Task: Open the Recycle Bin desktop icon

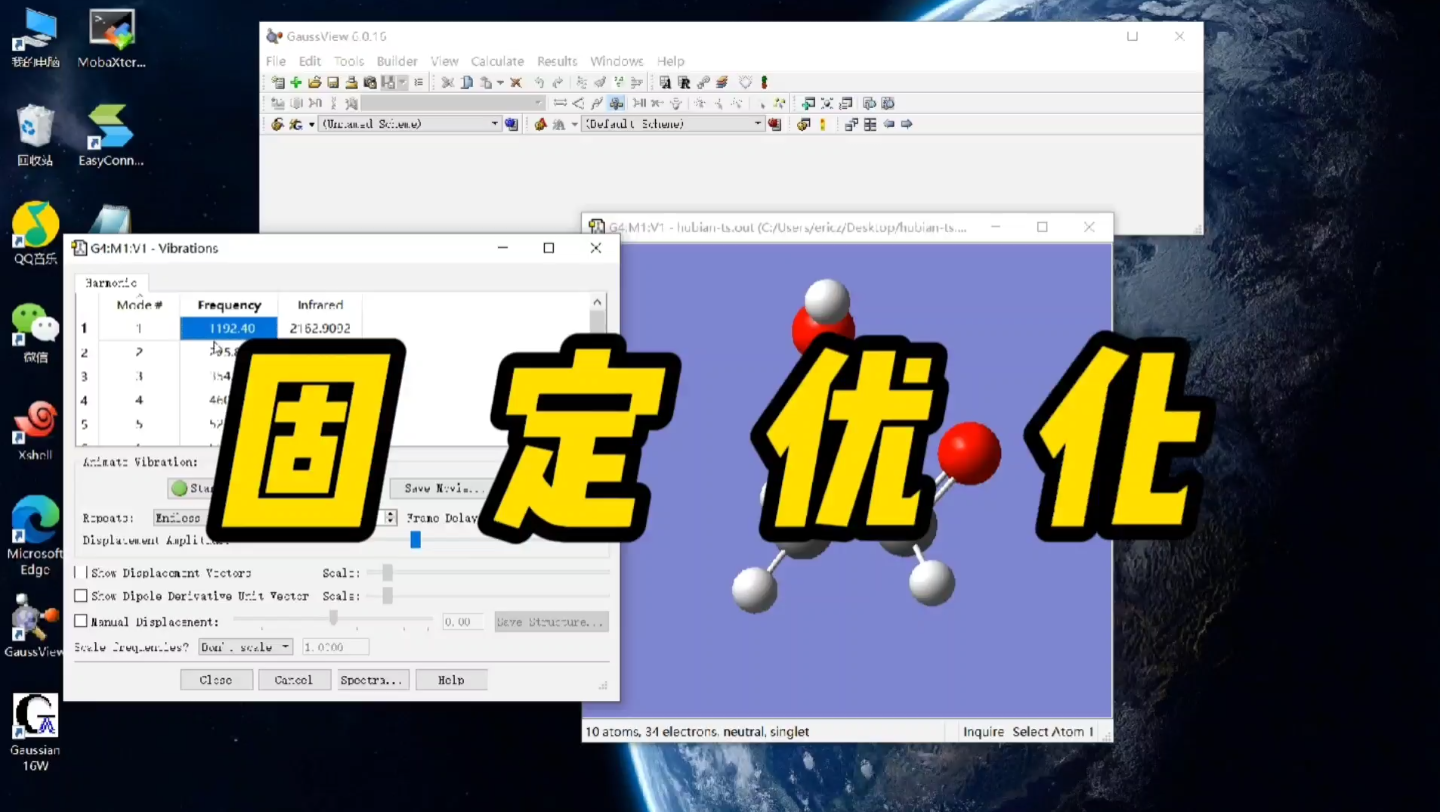Action: tap(35, 135)
